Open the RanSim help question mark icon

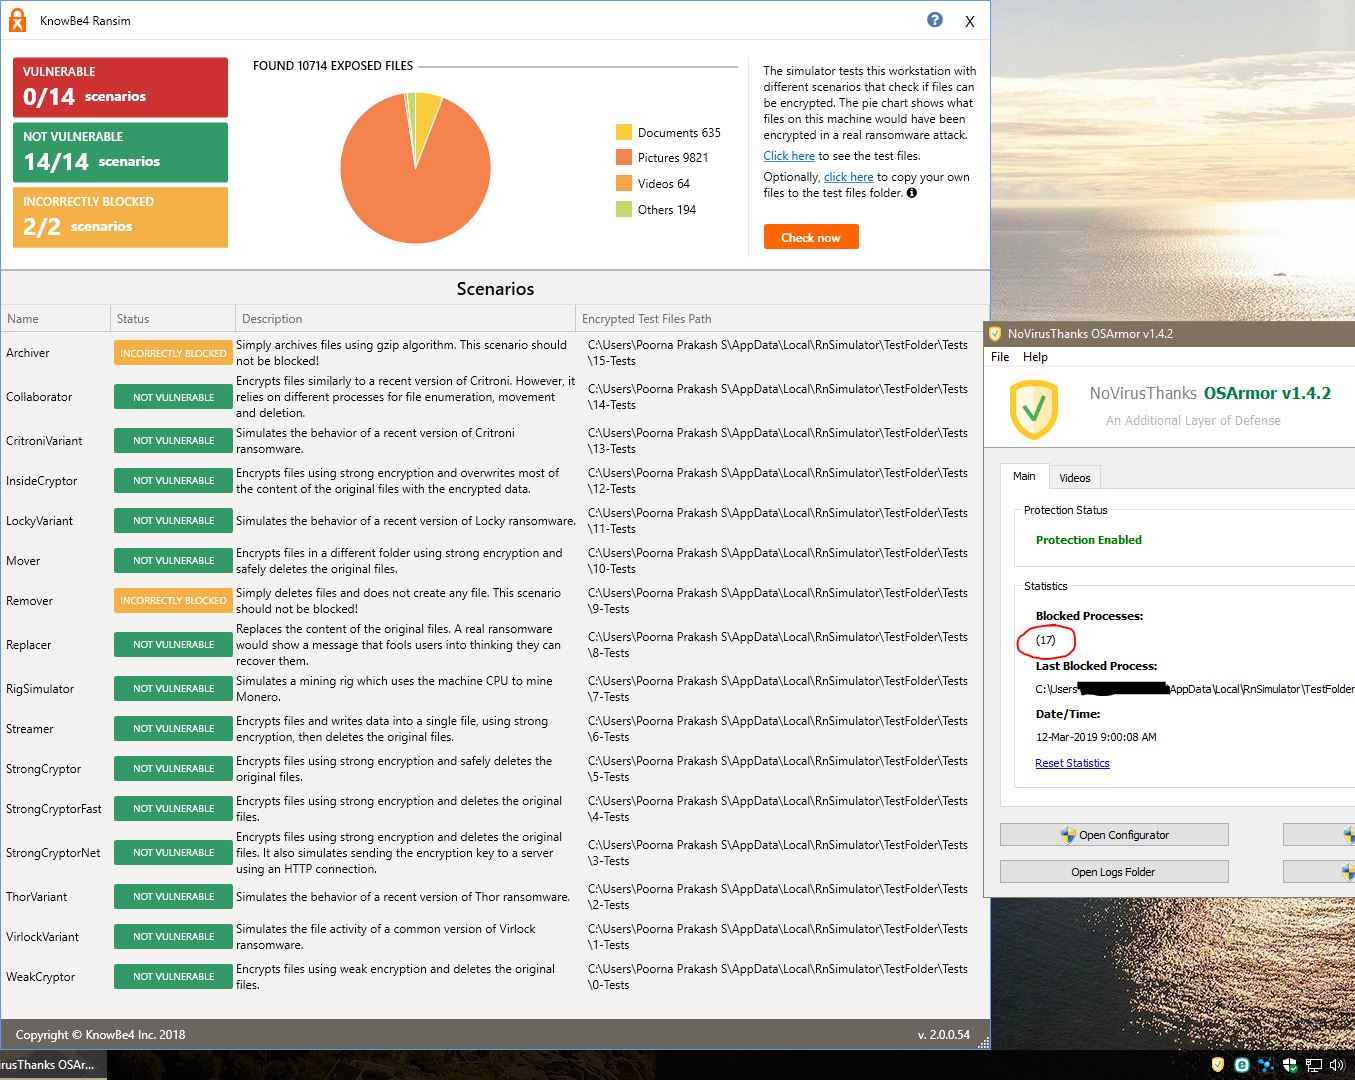[x=935, y=20]
